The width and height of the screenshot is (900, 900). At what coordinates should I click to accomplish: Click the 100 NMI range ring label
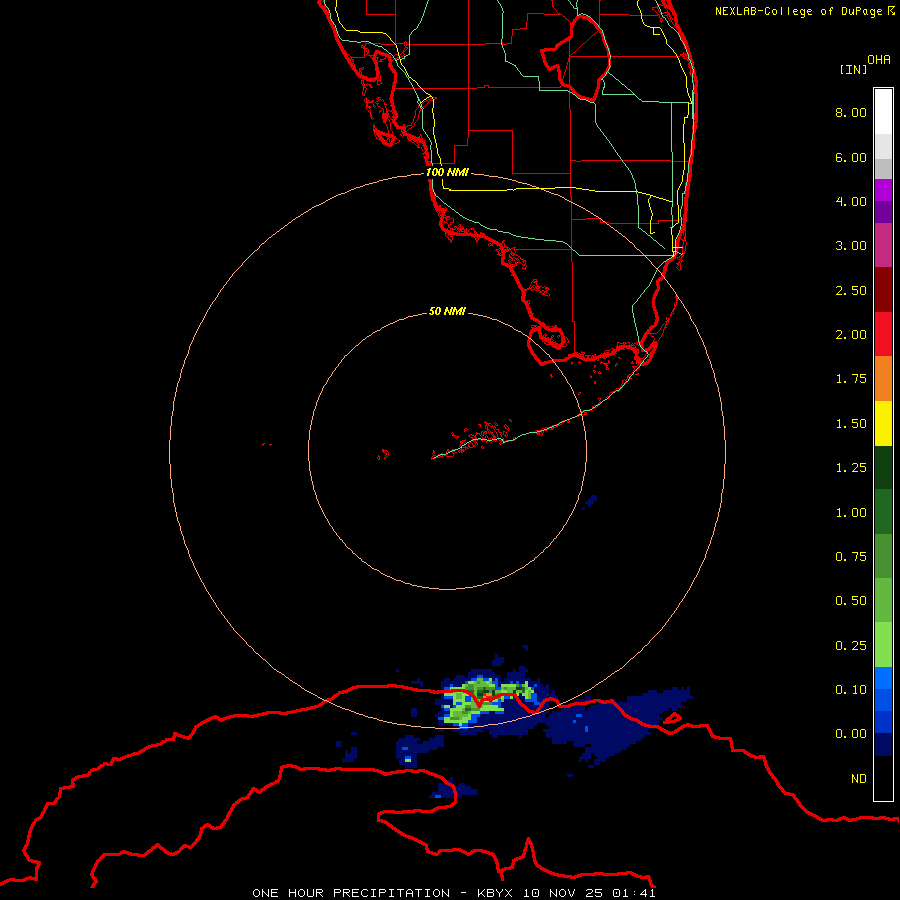[x=447, y=172]
